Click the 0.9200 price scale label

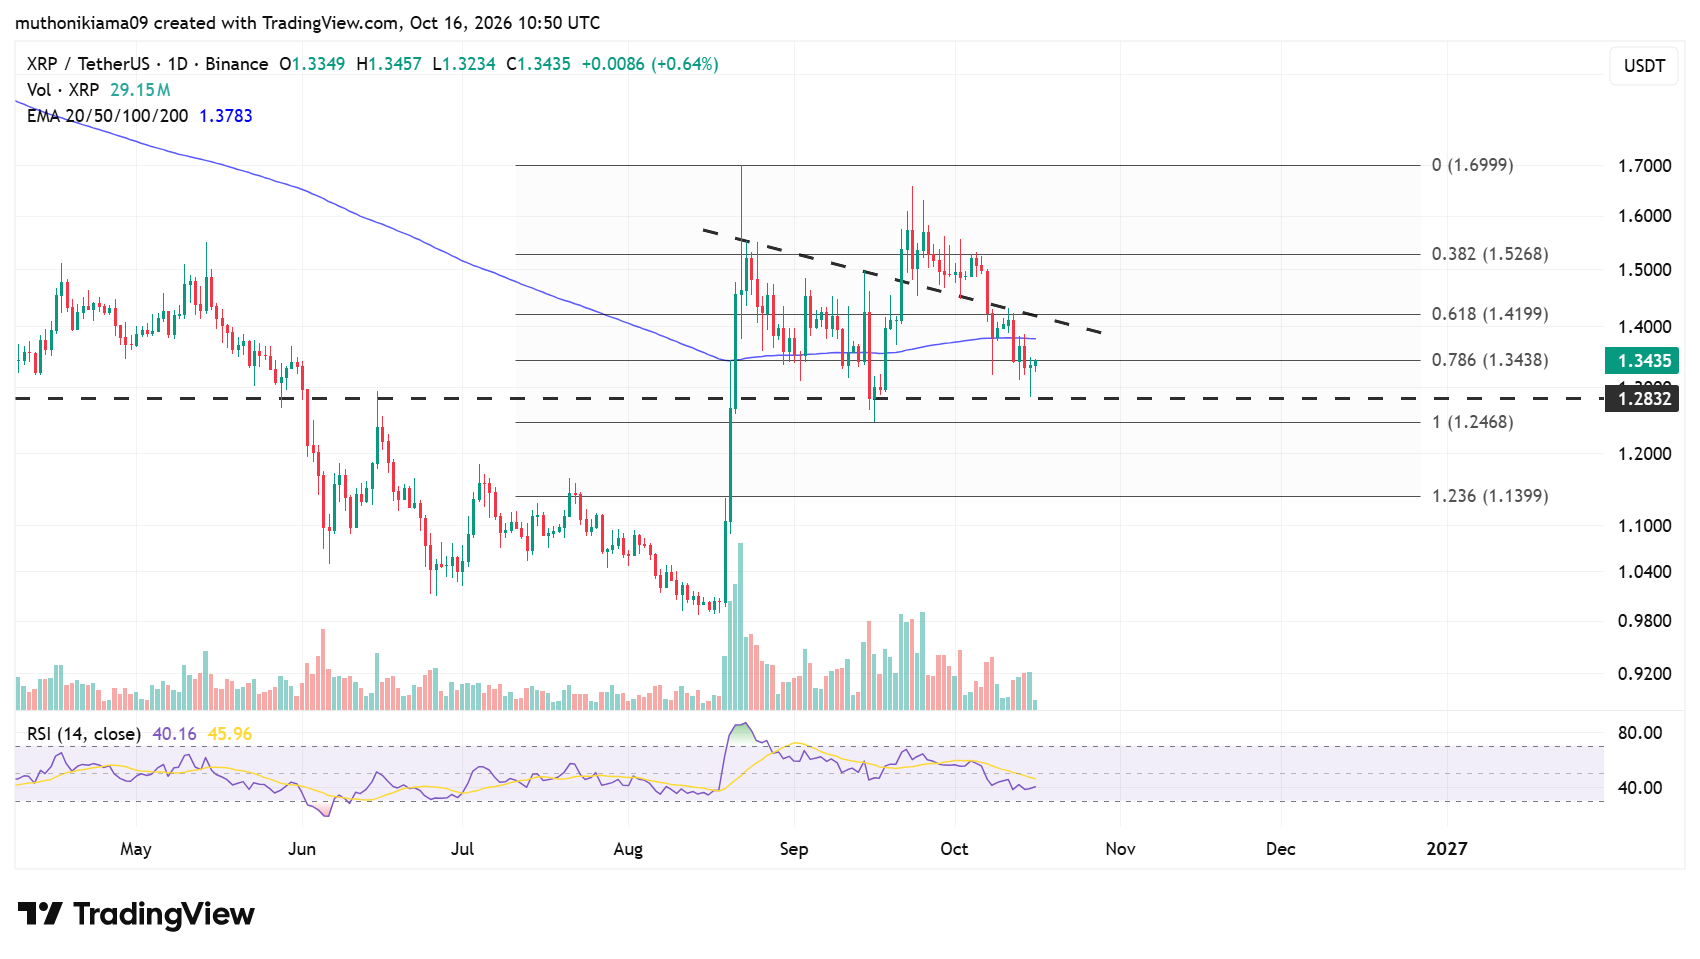(1645, 674)
